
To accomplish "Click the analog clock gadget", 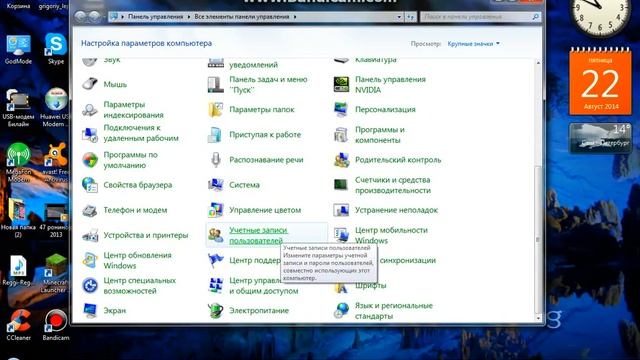I will pos(600,16).
